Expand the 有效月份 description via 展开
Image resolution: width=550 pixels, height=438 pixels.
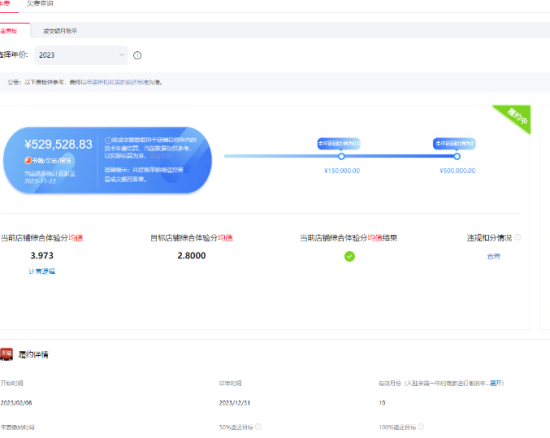coord(495,383)
